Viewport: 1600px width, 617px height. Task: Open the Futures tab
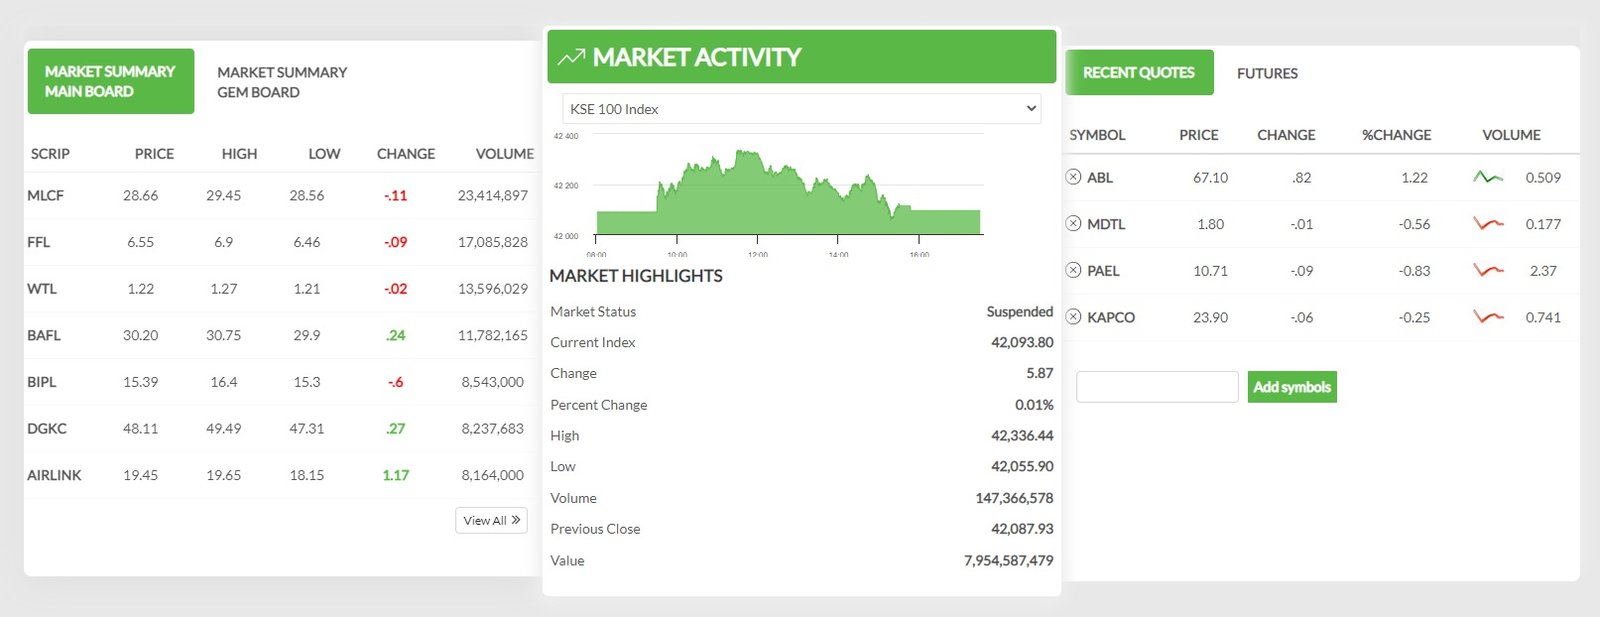1267,73
